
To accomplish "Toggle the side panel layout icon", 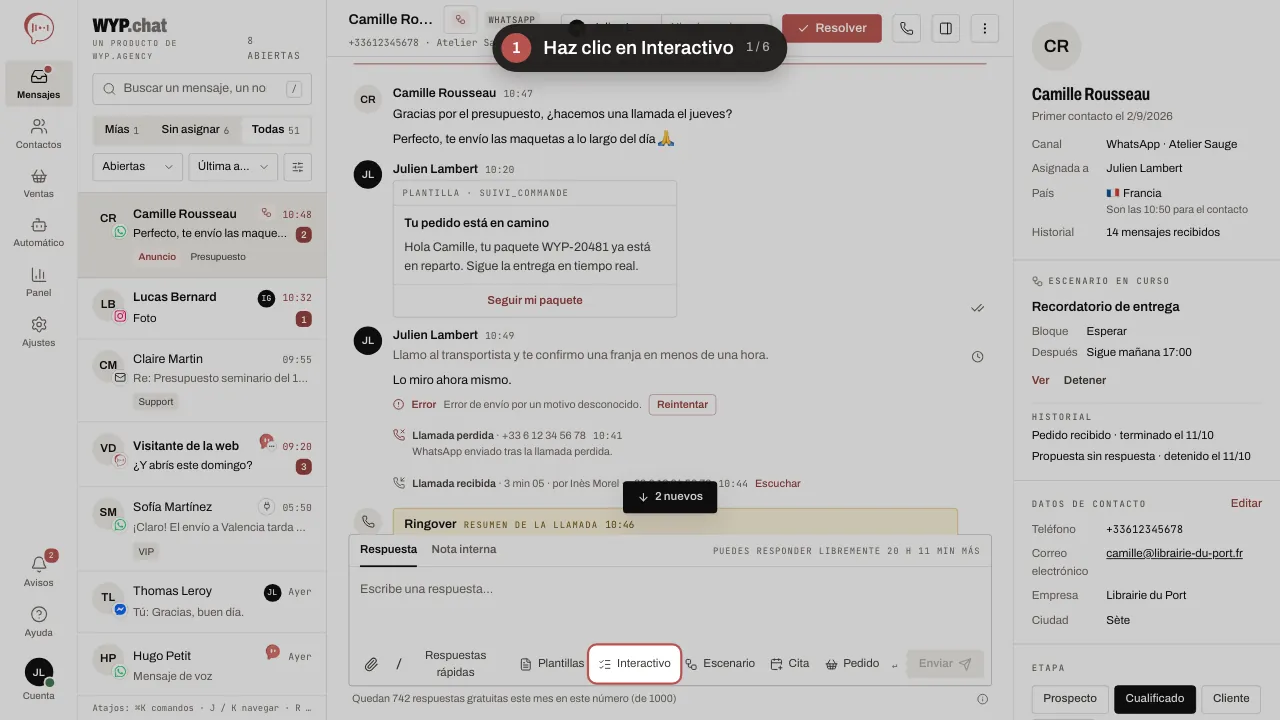I will coord(945,28).
